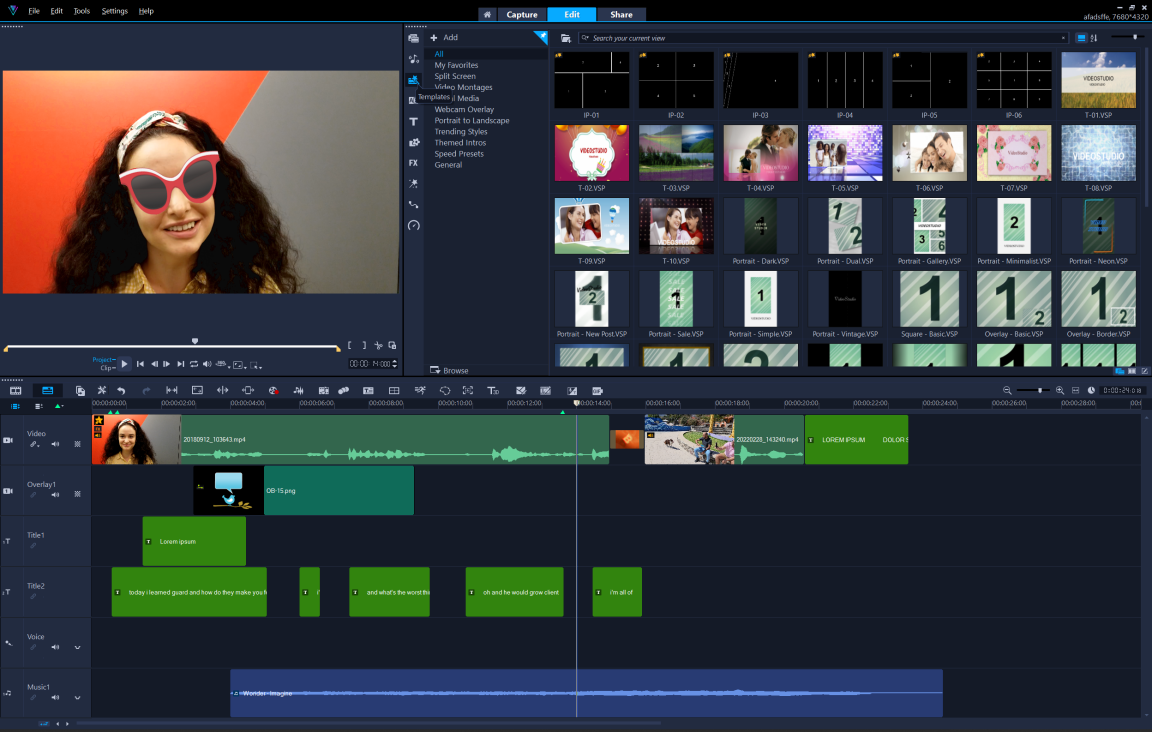Viewport: 1152px width, 732px height.
Task: Switch to Storyboard view icon
Action: [x=16, y=390]
